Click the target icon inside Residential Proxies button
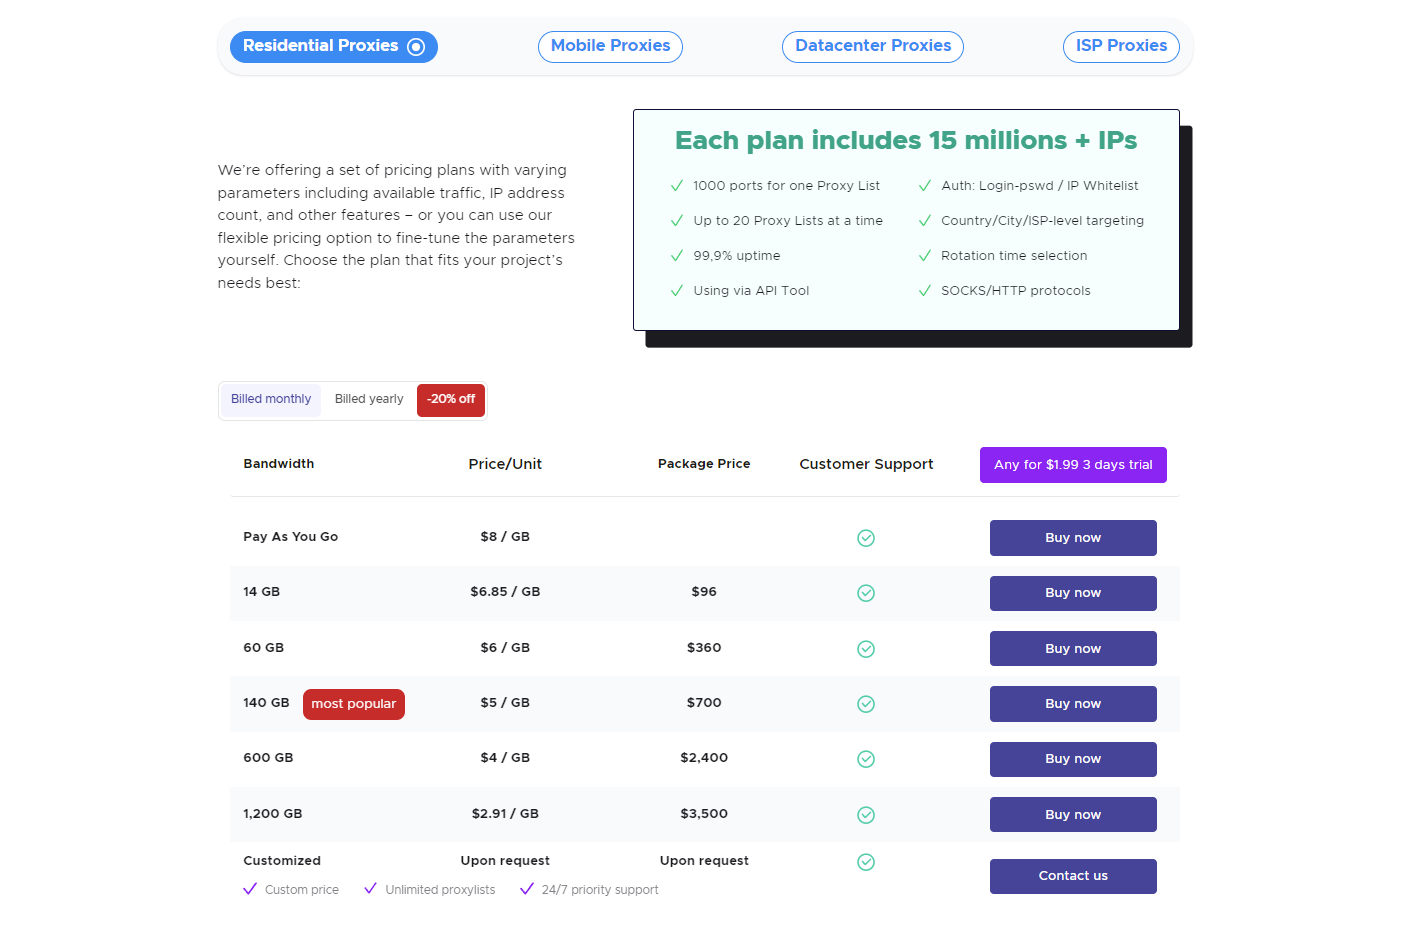Image resolution: width=1408 pixels, height=933 pixels. [x=416, y=46]
